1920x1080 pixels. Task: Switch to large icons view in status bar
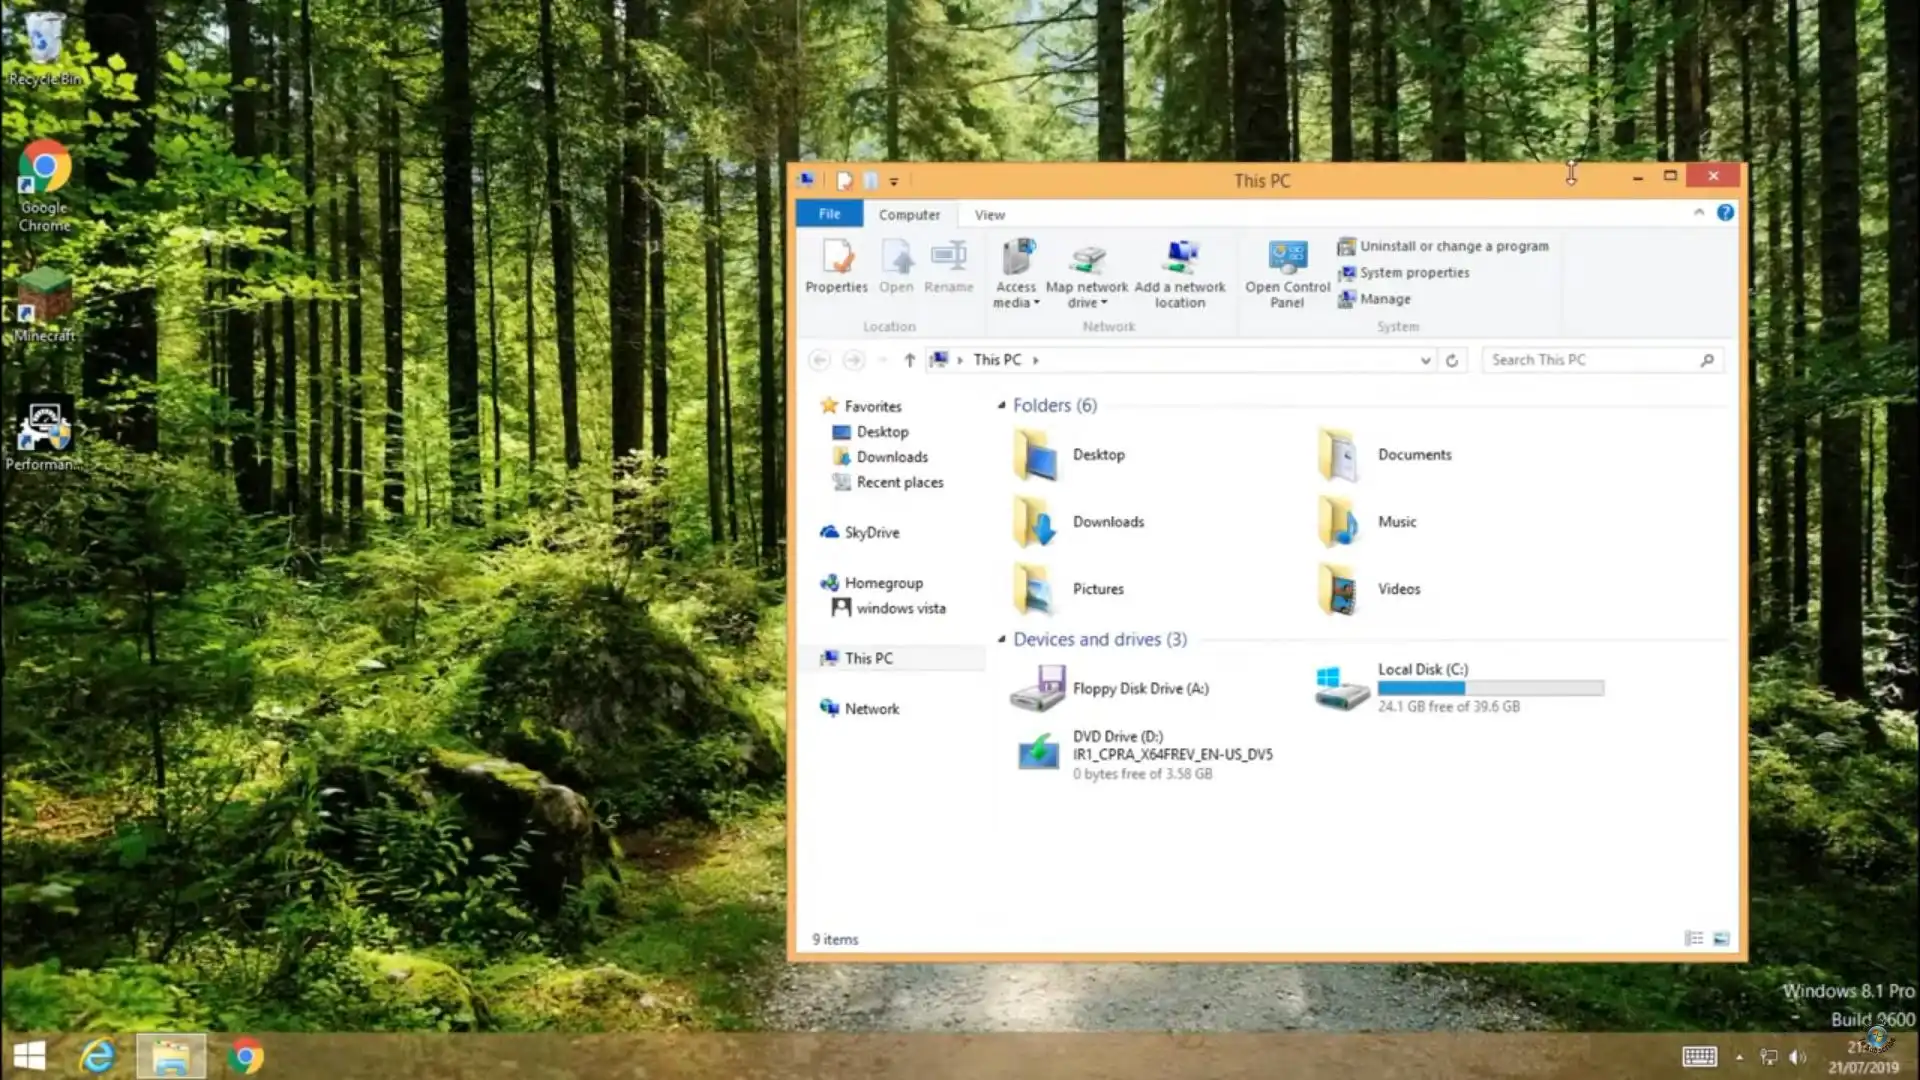pyautogui.click(x=1721, y=939)
